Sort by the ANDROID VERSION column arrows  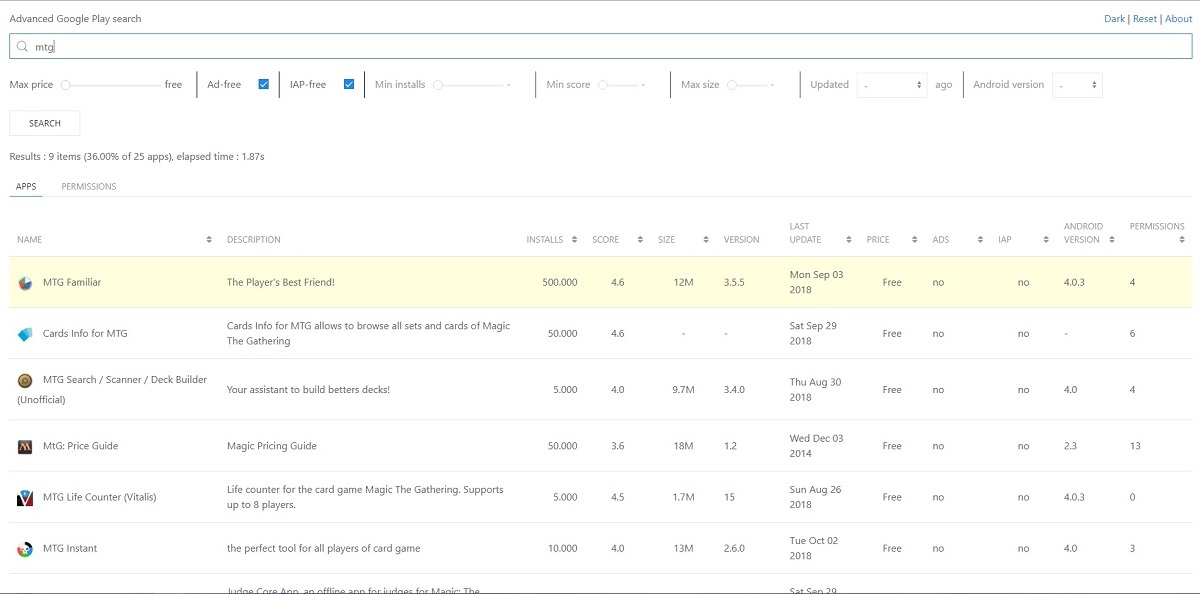[1112, 240]
